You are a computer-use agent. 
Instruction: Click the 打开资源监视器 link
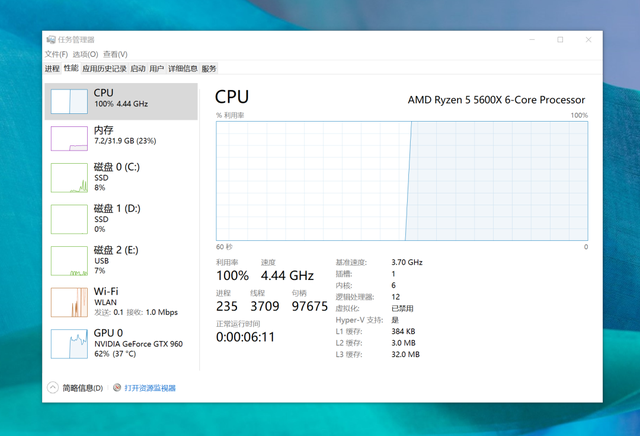click(x=150, y=388)
